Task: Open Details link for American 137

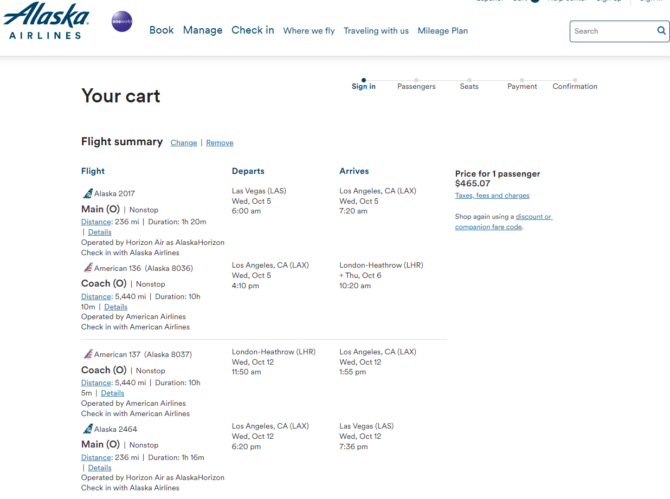Action: coord(112,393)
